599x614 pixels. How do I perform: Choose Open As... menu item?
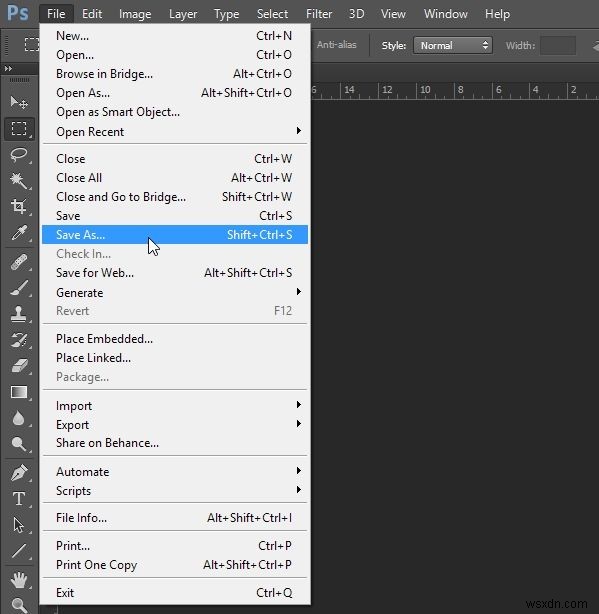point(175,93)
